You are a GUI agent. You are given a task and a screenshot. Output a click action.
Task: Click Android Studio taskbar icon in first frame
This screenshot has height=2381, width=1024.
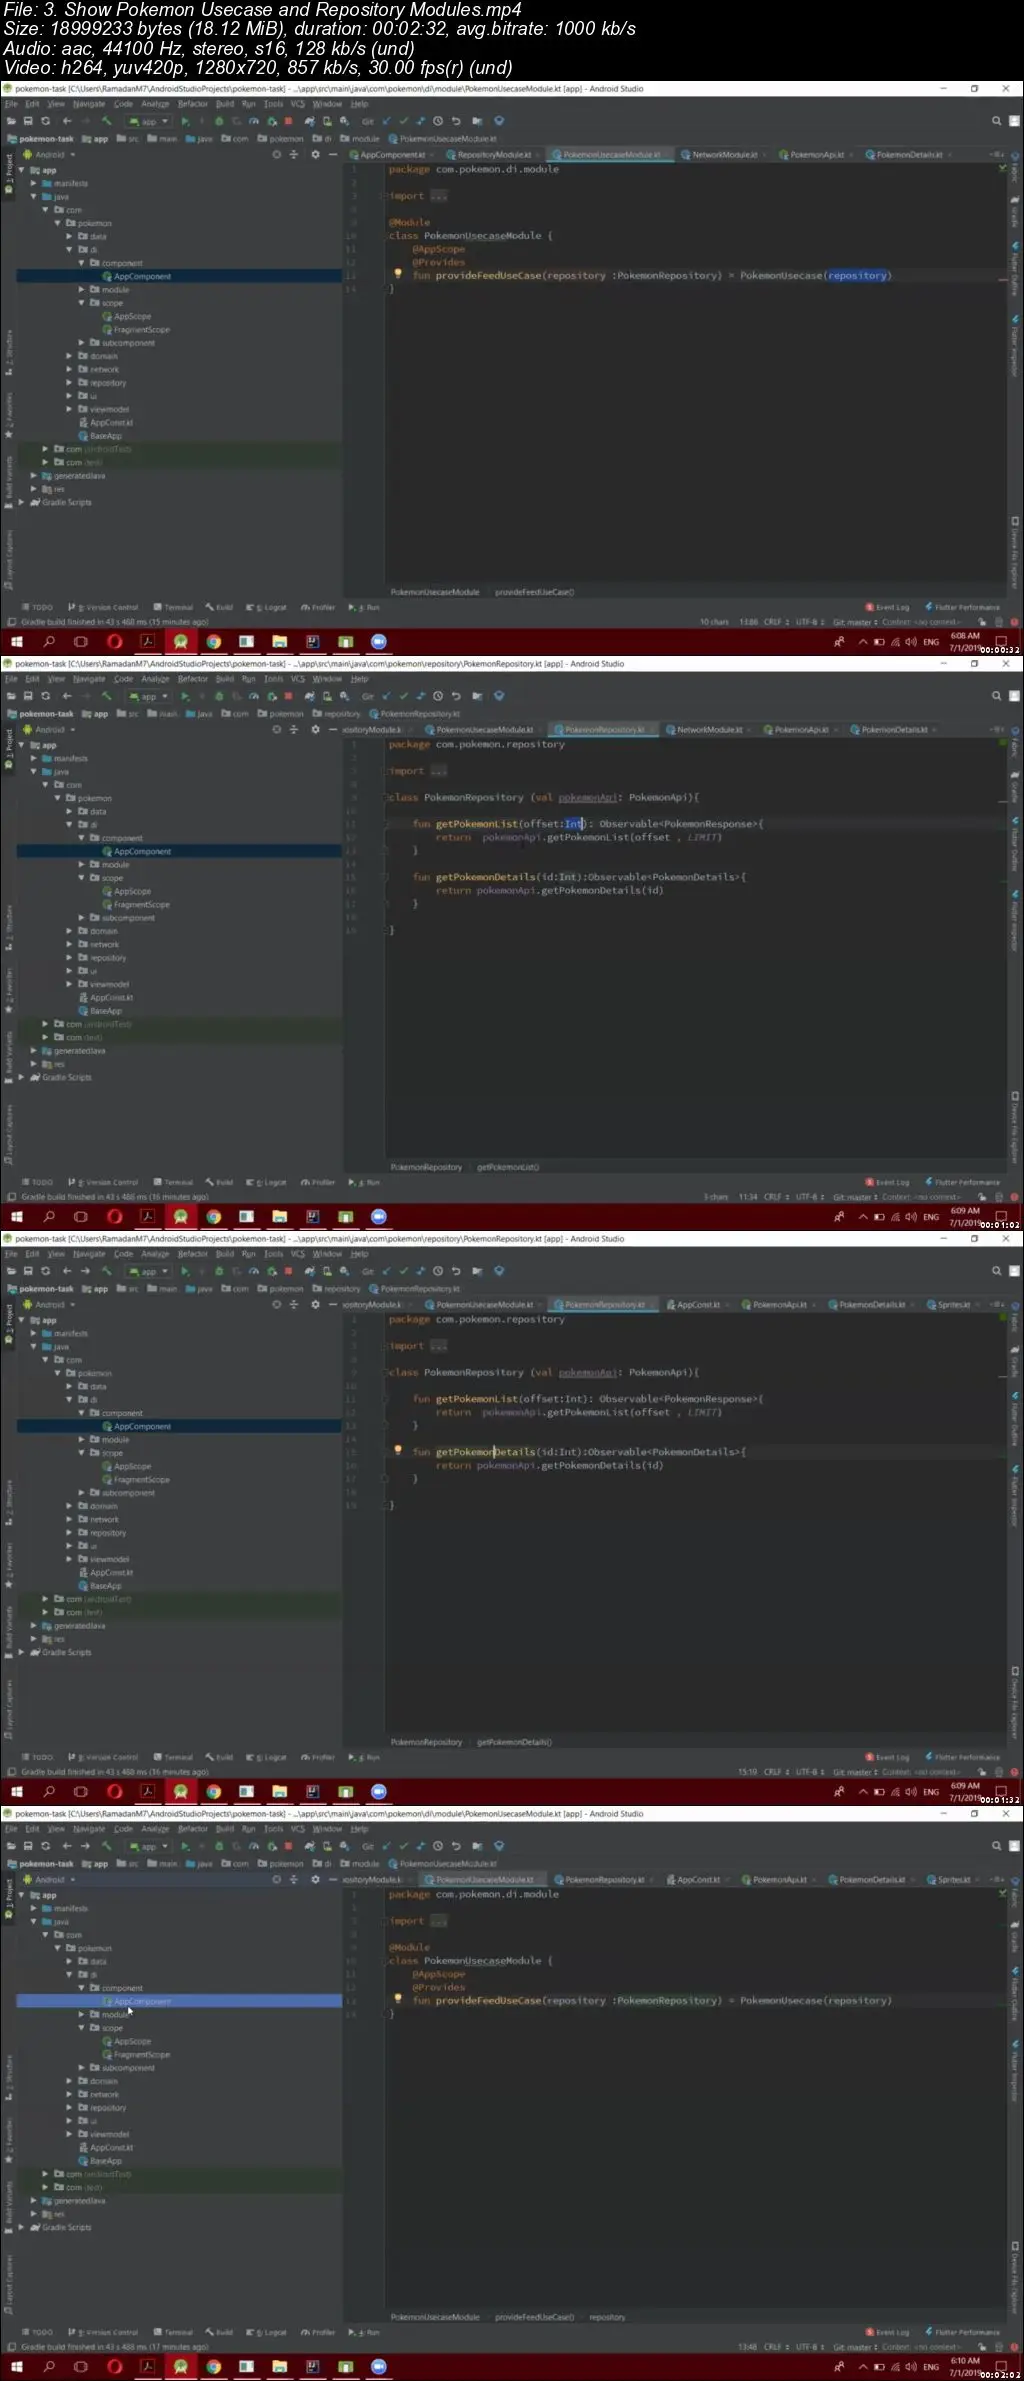tap(181, 642)
